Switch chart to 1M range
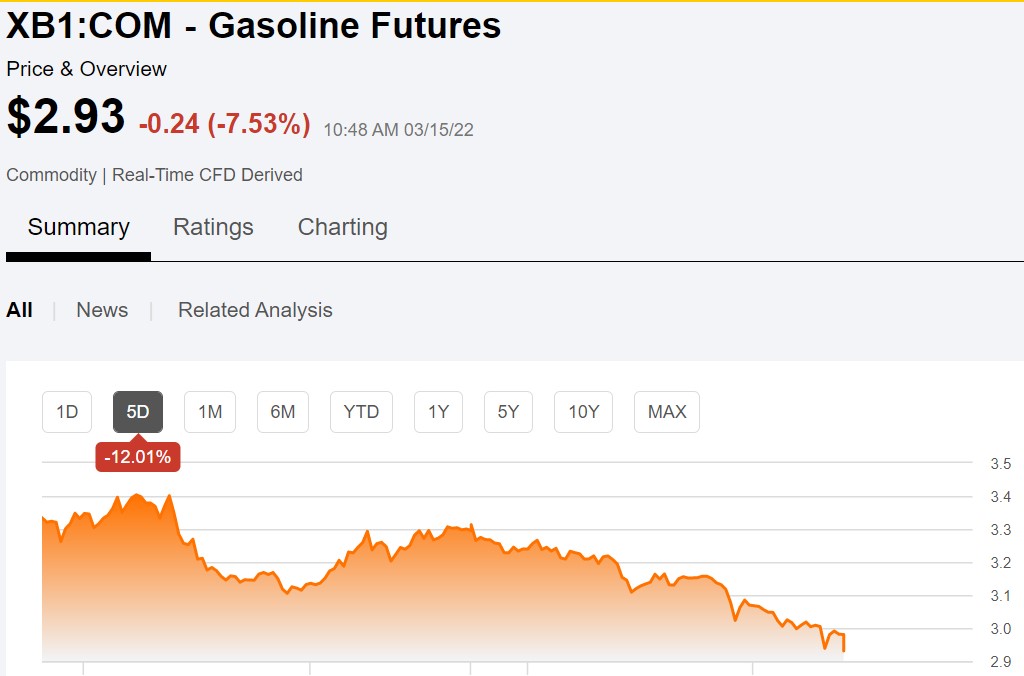This screenshot has width=1024, height=676. click(x=210, y=412)
